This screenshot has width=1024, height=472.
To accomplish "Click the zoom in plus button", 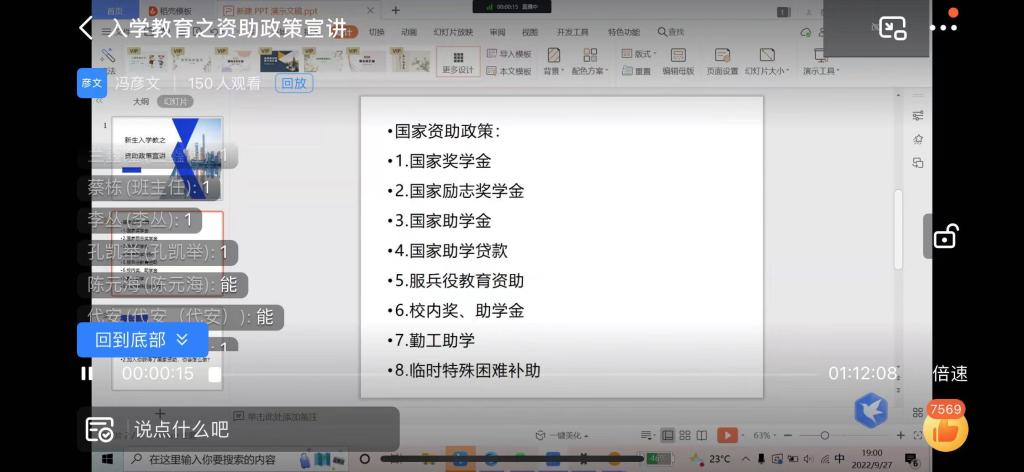I will coord(901,435).
